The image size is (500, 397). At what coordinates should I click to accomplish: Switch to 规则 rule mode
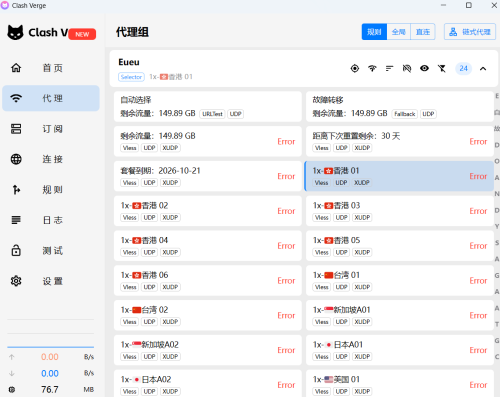pos(374,32)
